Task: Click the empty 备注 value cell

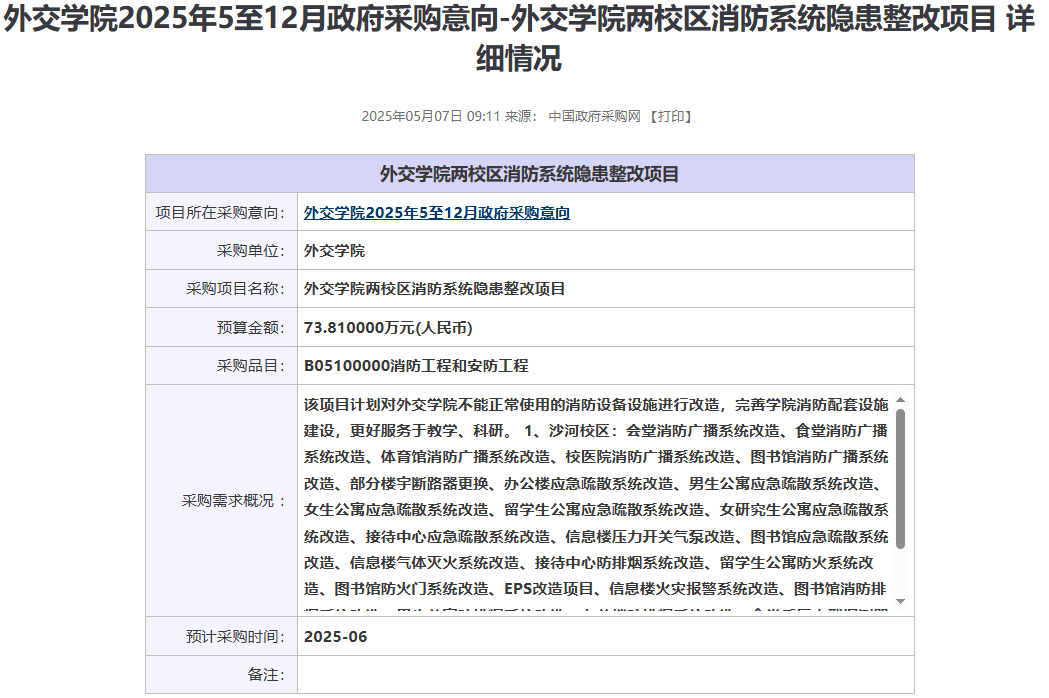Action: (x=605, y=674)
